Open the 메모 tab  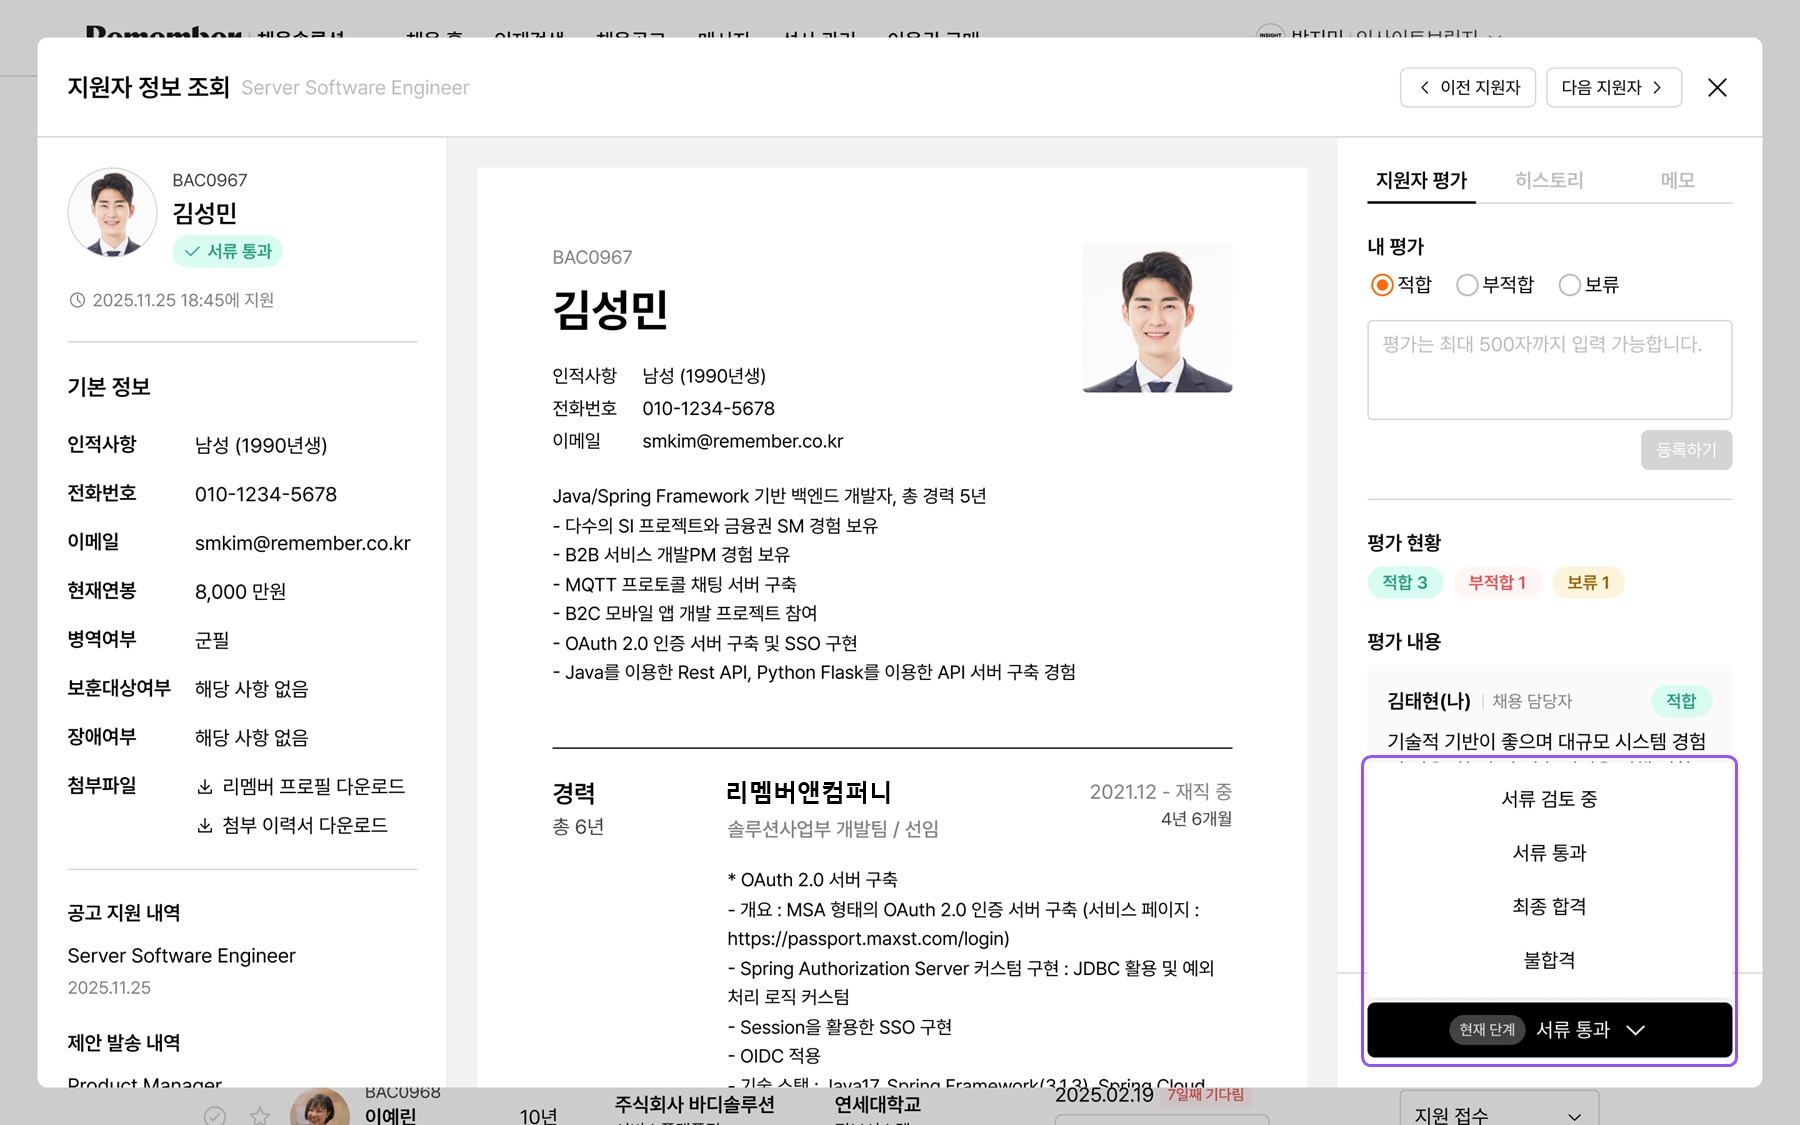(1678, 180)
